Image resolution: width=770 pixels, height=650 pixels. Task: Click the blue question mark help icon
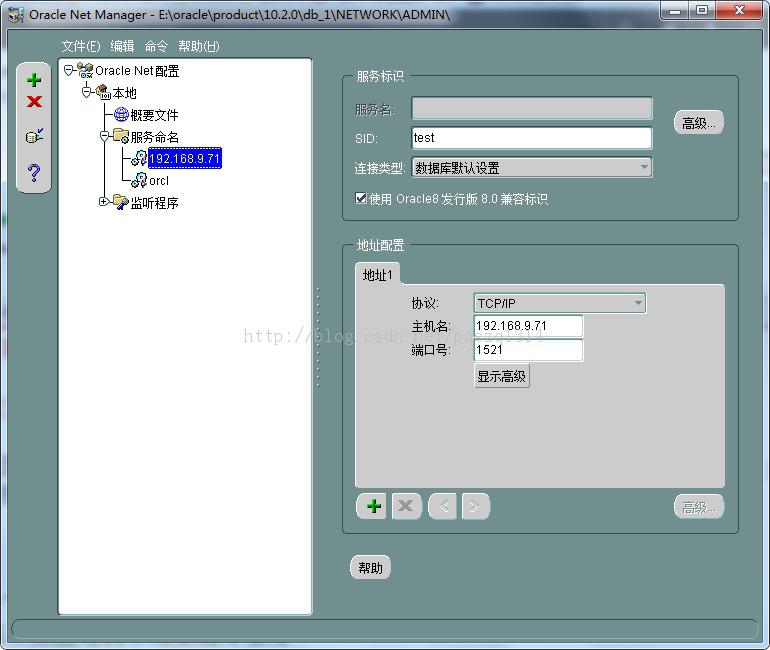point(34,172)
